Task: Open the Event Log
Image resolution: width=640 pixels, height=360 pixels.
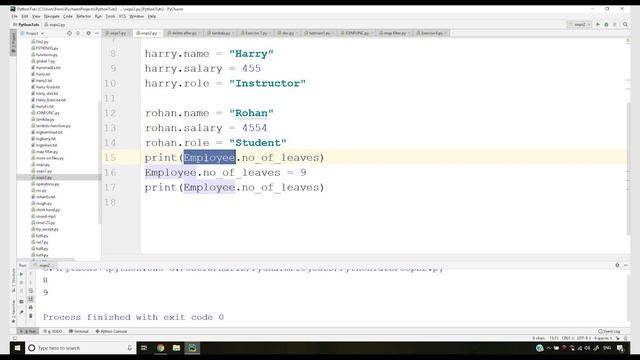Action: 609,331
